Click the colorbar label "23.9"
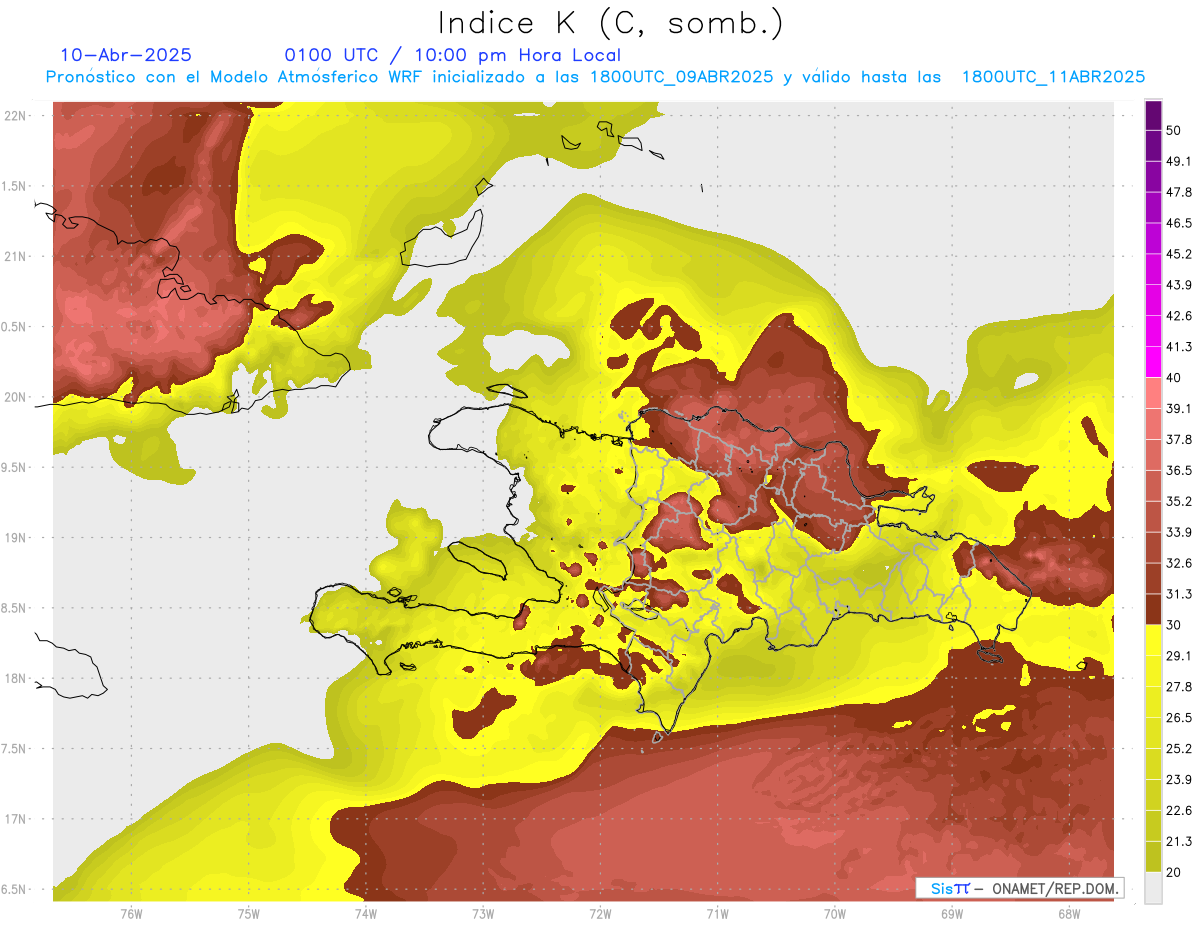 (1179, 780)
